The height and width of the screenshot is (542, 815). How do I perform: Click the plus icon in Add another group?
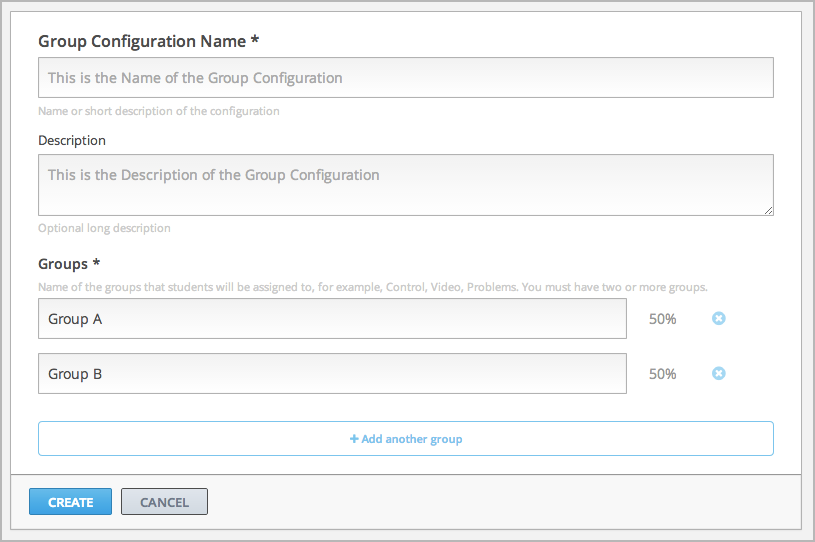click(354, 439)
